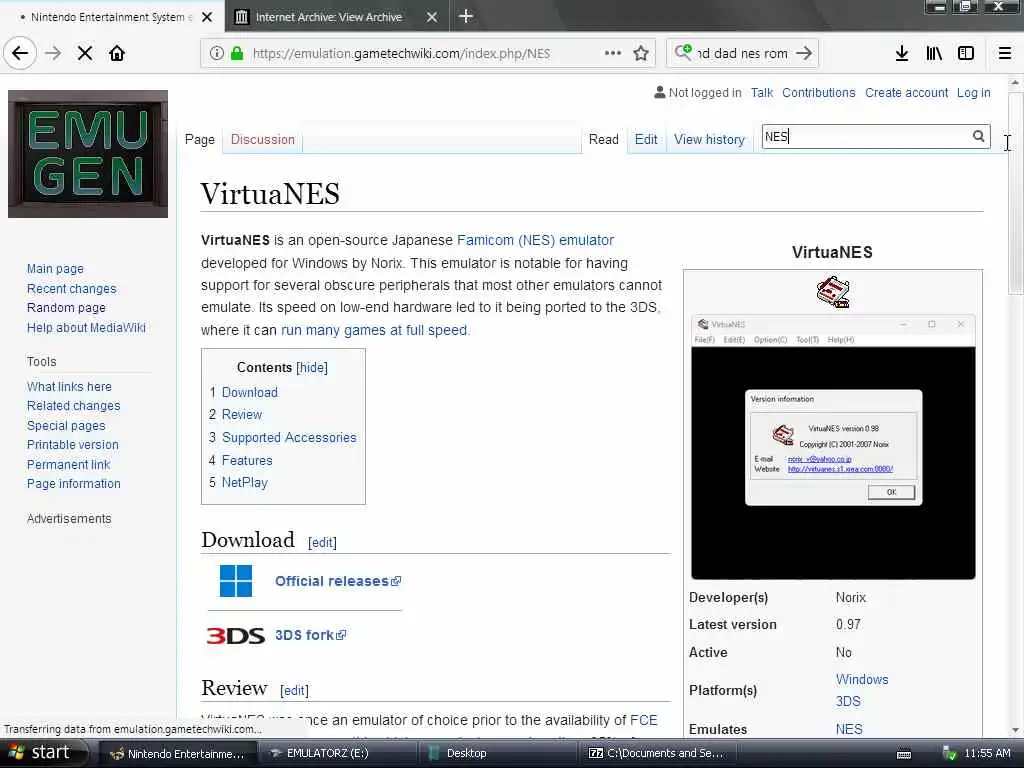This screenshot has height=768, width=1024.
Task: Toggle the sidebar view icon
Action: tap(966, 54)
